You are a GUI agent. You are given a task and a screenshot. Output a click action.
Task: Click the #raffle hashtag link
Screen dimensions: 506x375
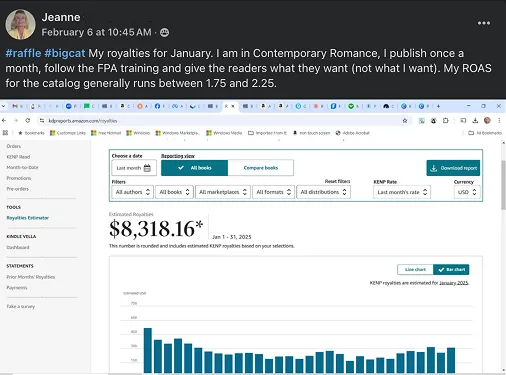click(23, 53)
